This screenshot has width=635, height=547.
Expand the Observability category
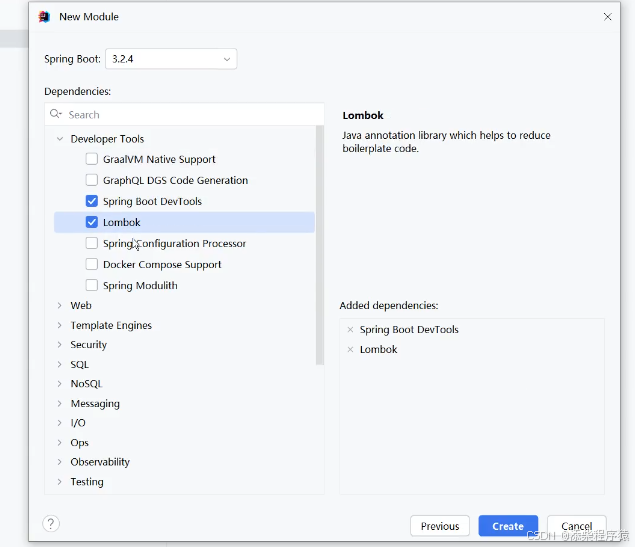(60, 462)
